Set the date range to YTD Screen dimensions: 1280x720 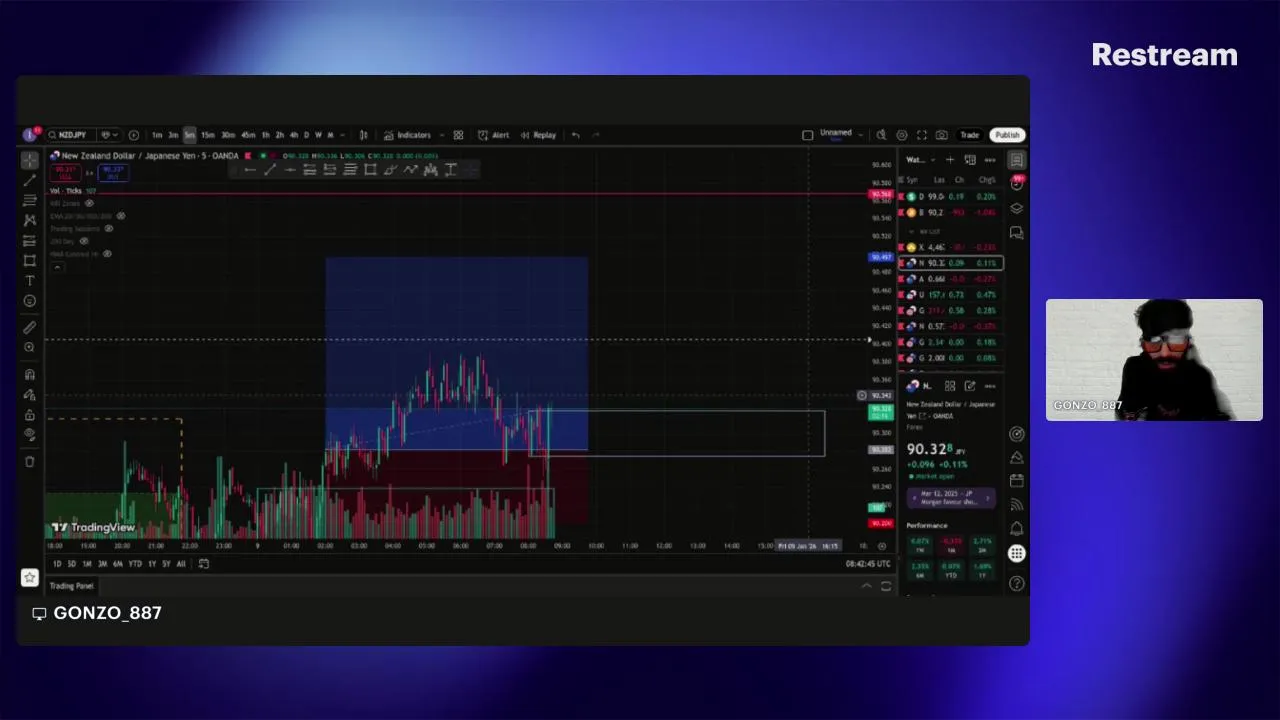click(x=135, y=563)
